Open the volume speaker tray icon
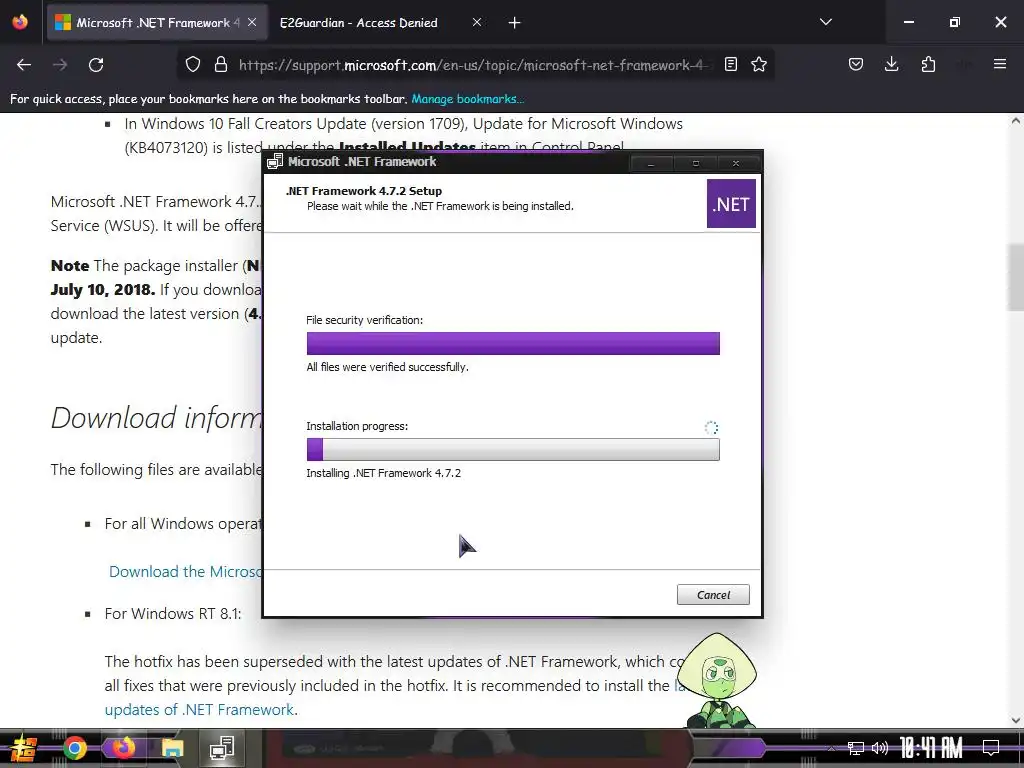1024x768 pixels. tap(880, 748)
